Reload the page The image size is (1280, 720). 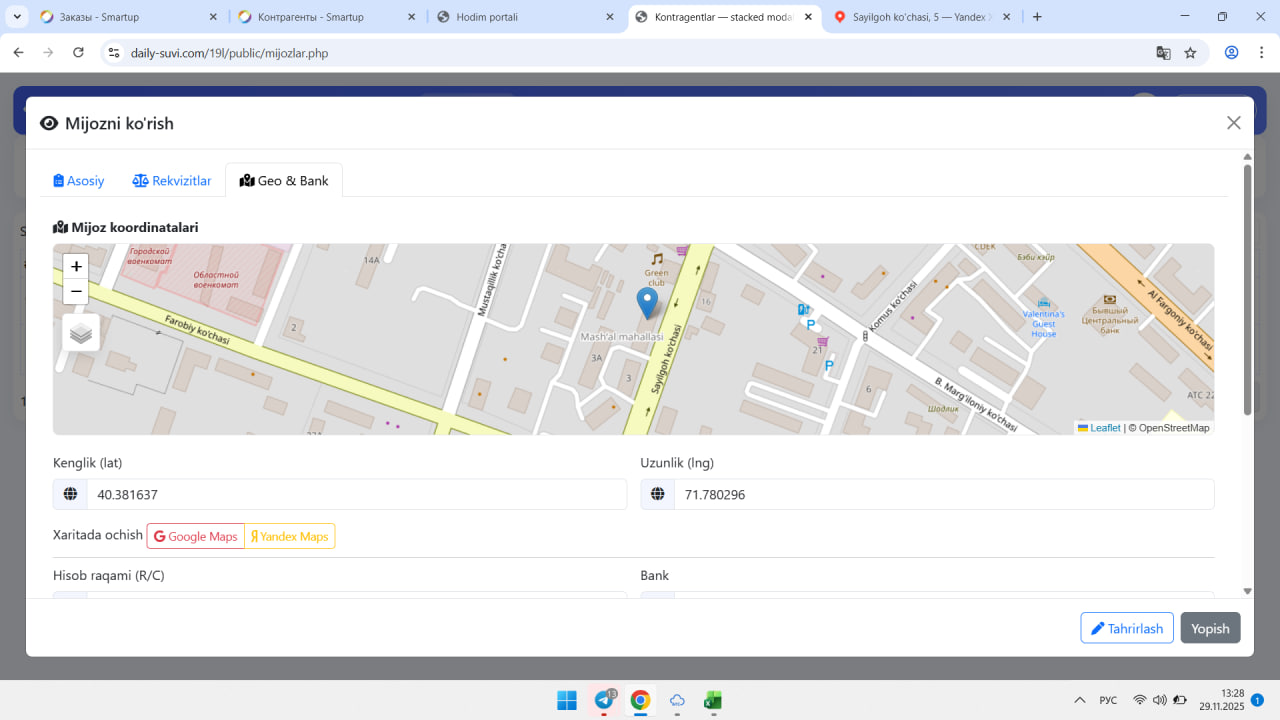pyautogui.click(x=78, y=53)
